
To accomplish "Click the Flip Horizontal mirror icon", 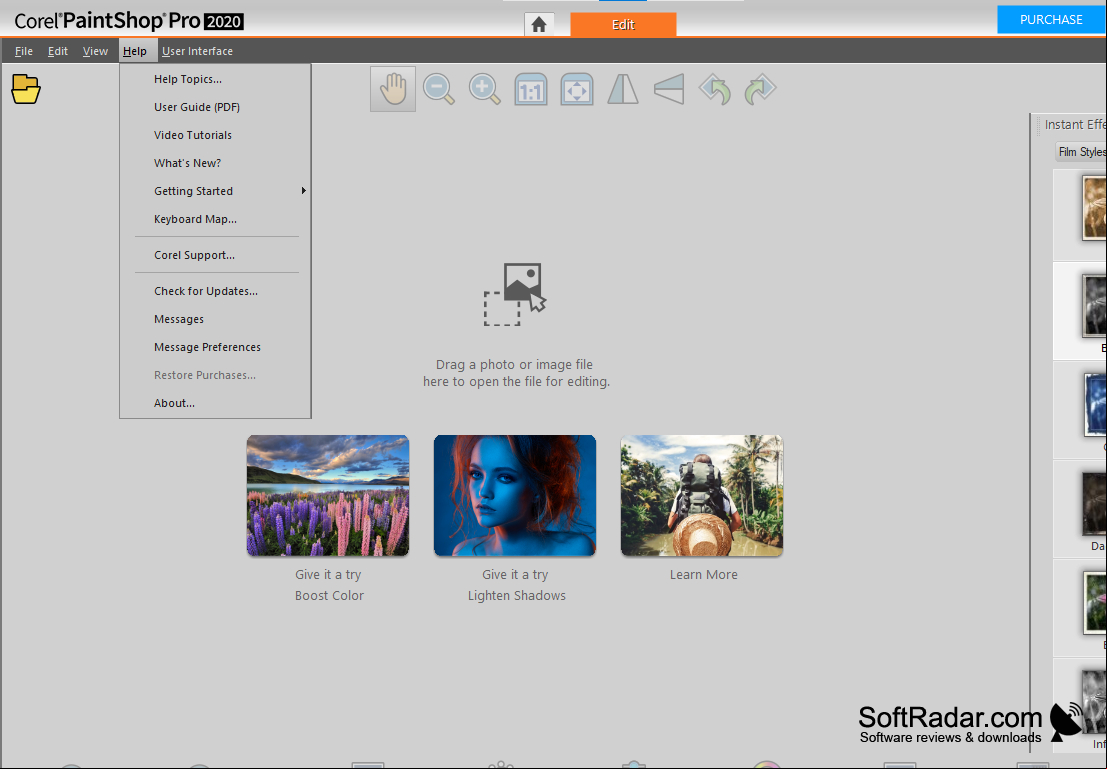I will click(x=623, y=90).
